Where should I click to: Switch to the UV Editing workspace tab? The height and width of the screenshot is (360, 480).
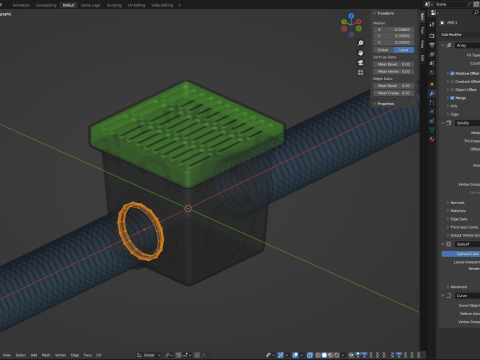tap(136, 5)
